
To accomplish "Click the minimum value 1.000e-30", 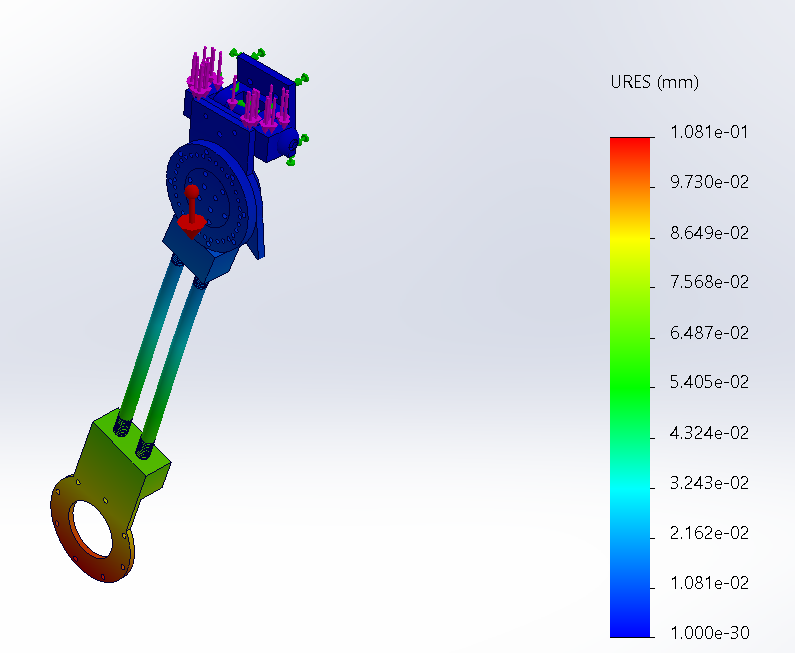I will (x=709, y=633).
